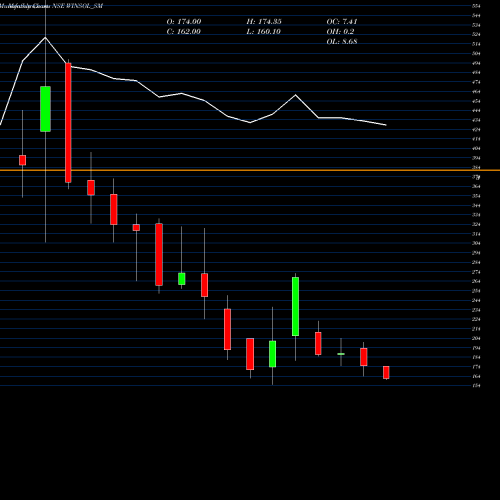This screenshot has width=500, height=500.
Task: Click the "OC: 7.41" readout
Action: pos(342,22)
